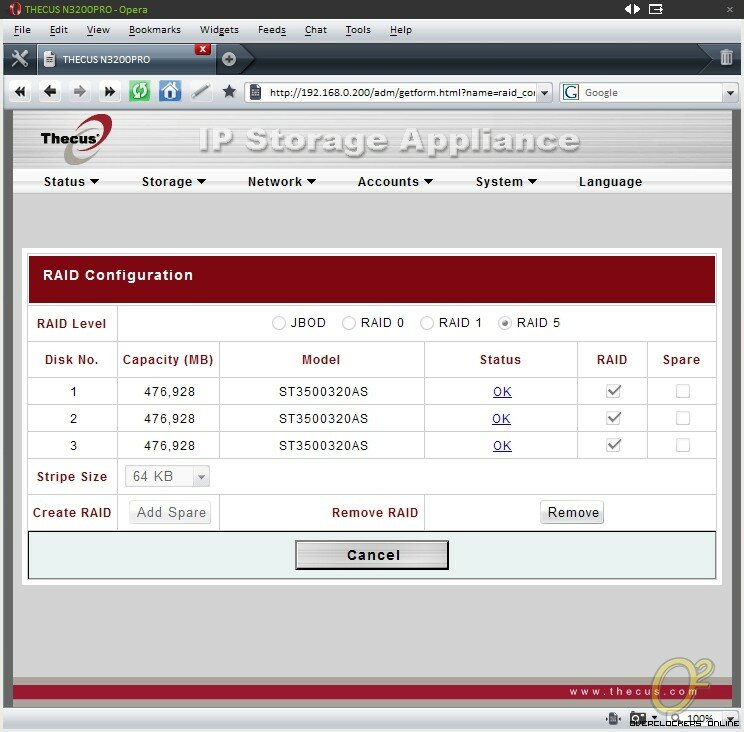Close the THECUS N3200PRO tab

203,49
